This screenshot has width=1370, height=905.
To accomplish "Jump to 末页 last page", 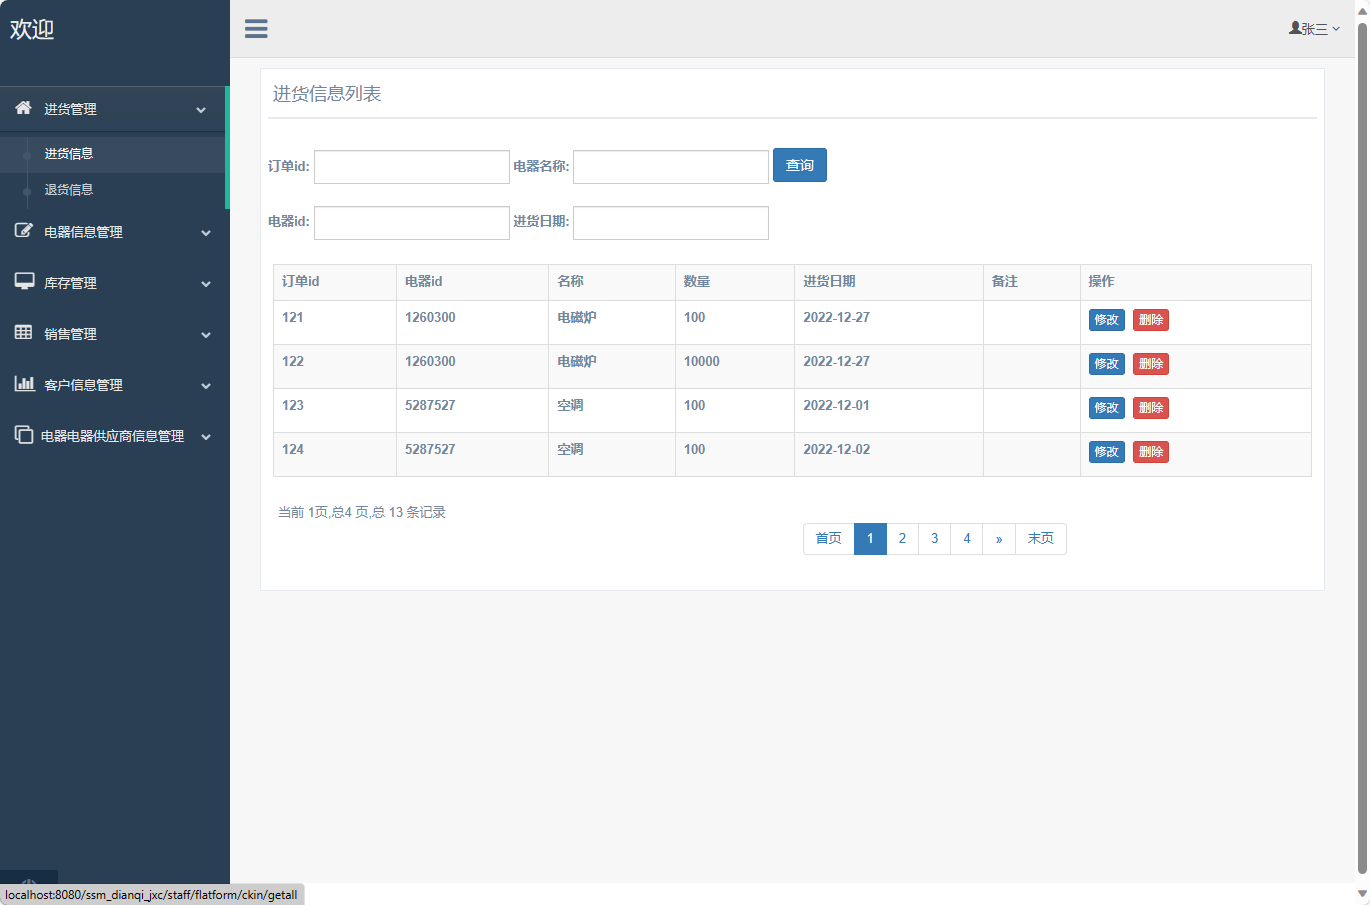I will point(1040,539).
